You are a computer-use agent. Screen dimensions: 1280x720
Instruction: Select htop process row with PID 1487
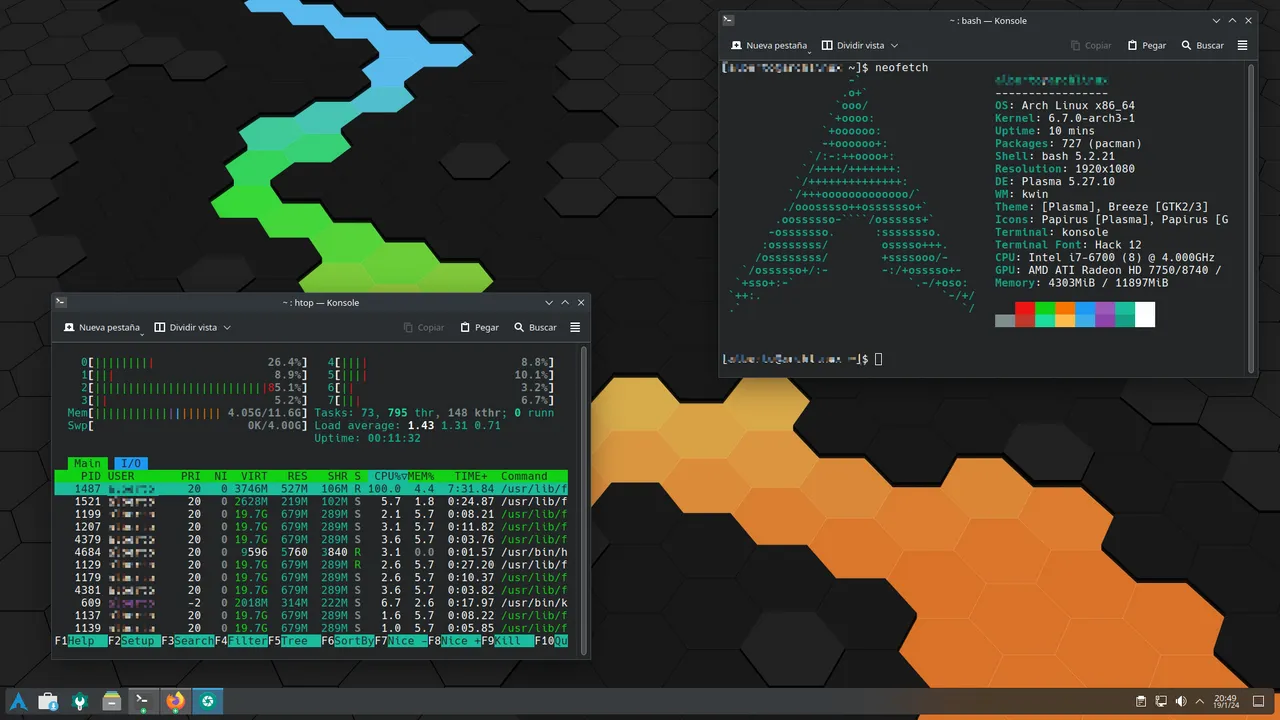coord(311,489)
